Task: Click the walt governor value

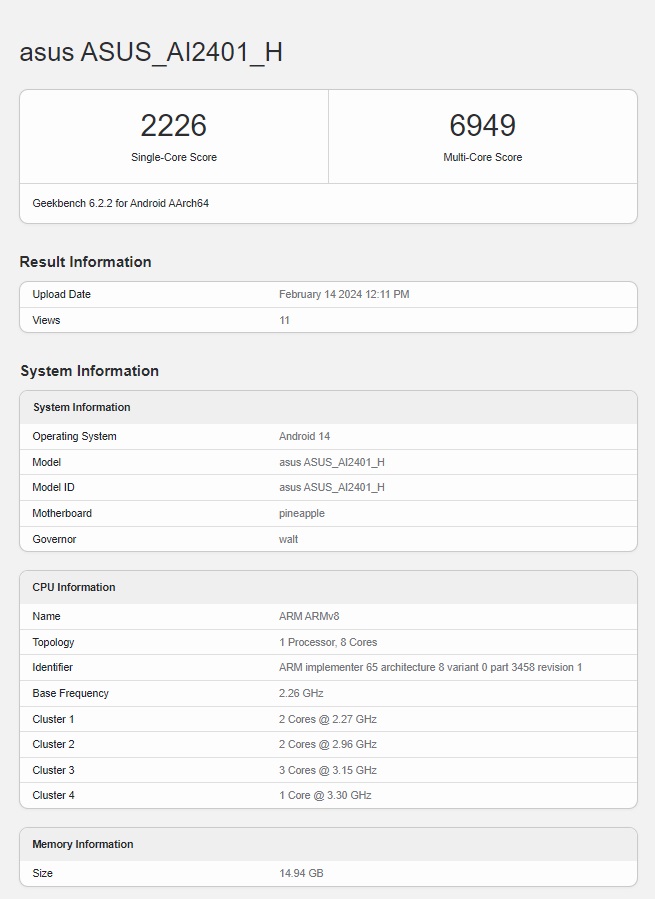Action: (x=288, y=539)
